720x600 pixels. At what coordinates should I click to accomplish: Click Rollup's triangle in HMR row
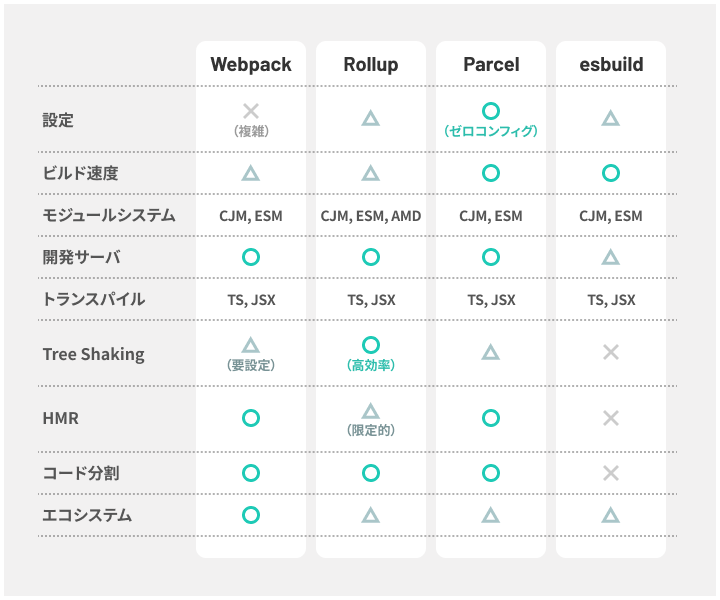tap(371, 411)
